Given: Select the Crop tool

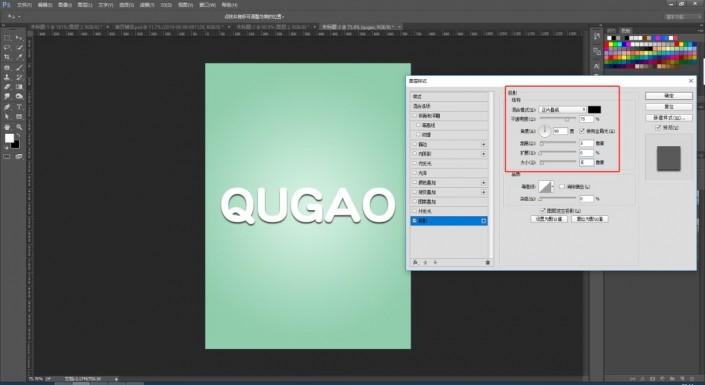Looking at the screenshot, I should 7,58.
